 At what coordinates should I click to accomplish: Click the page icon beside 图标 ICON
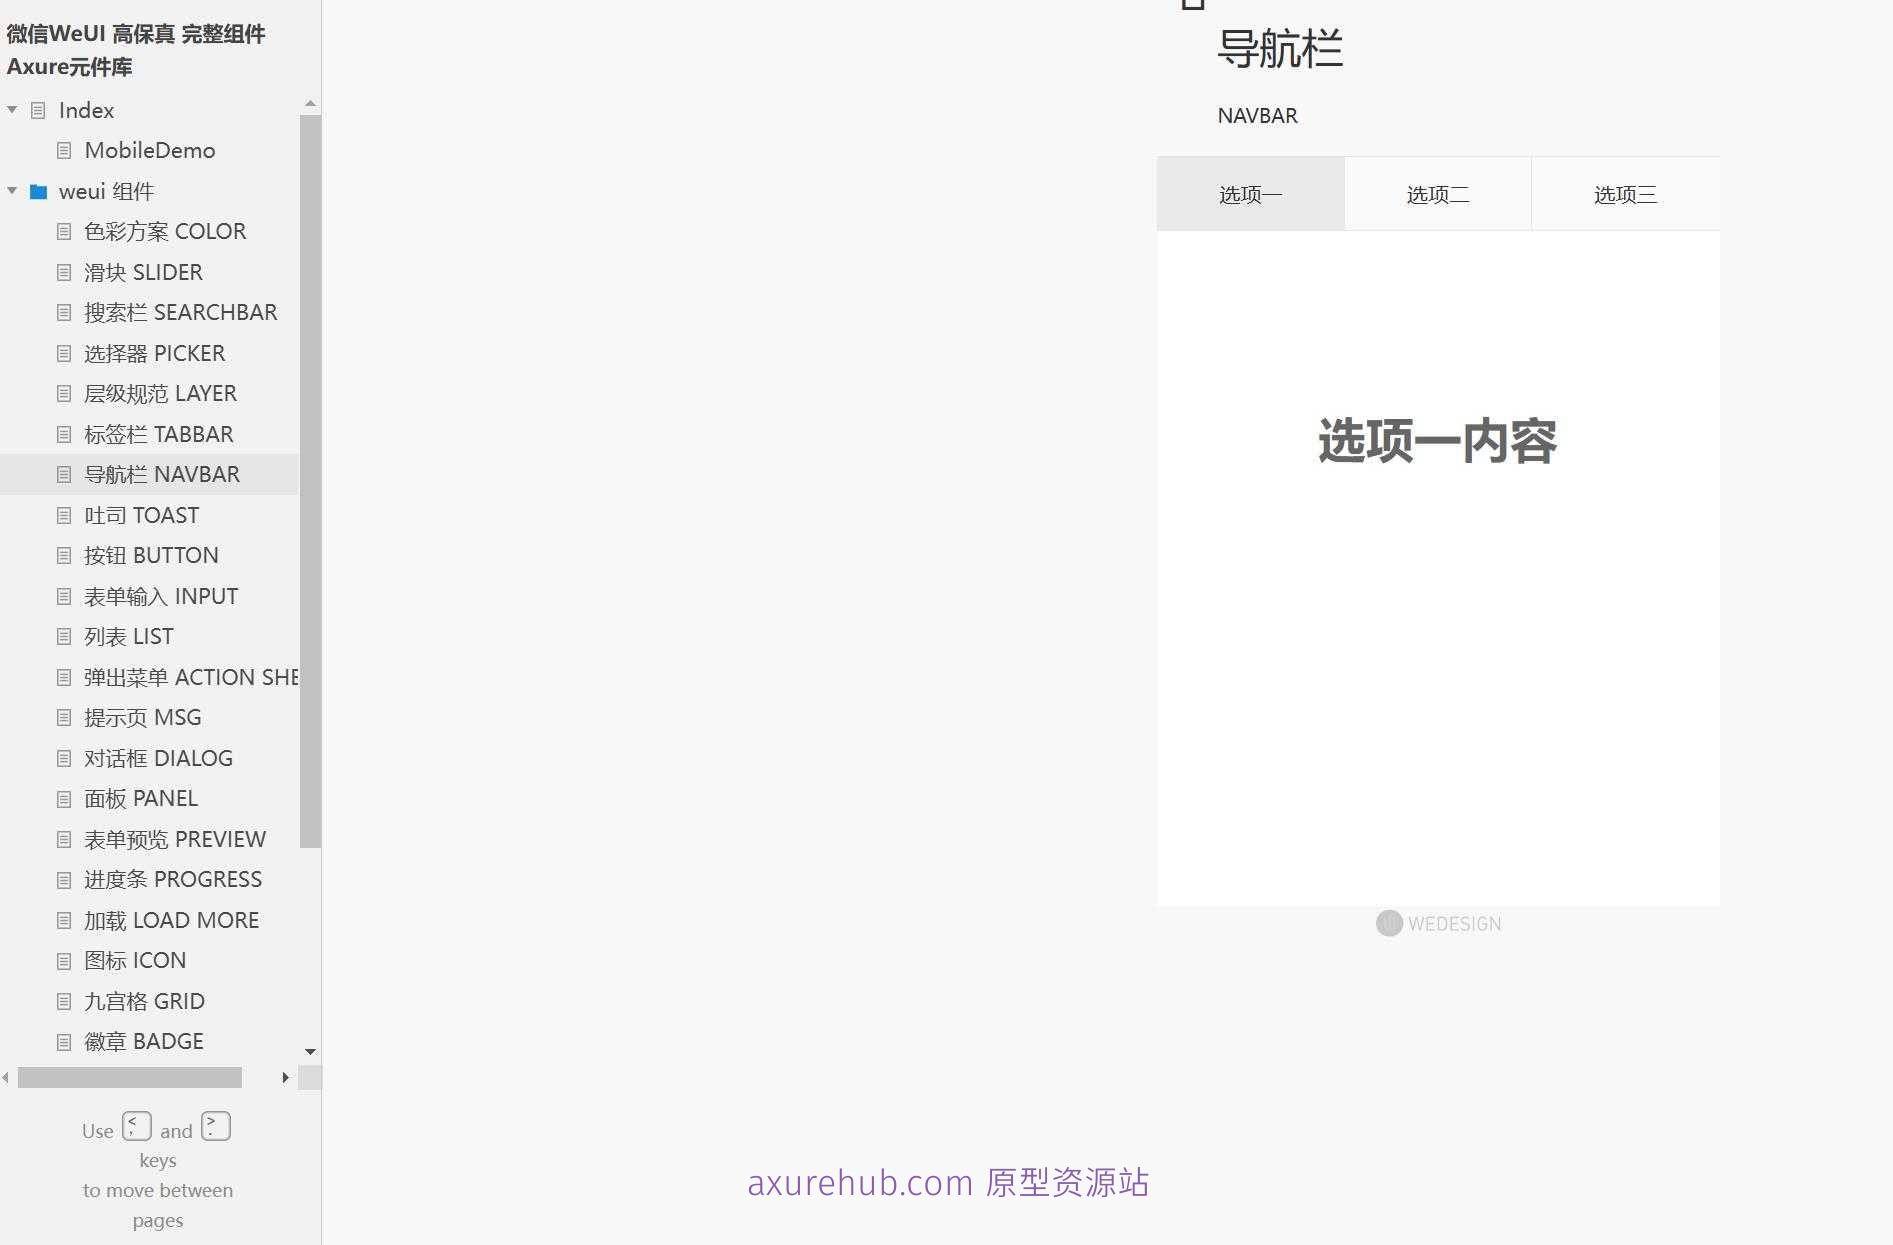tap(62, 960)
